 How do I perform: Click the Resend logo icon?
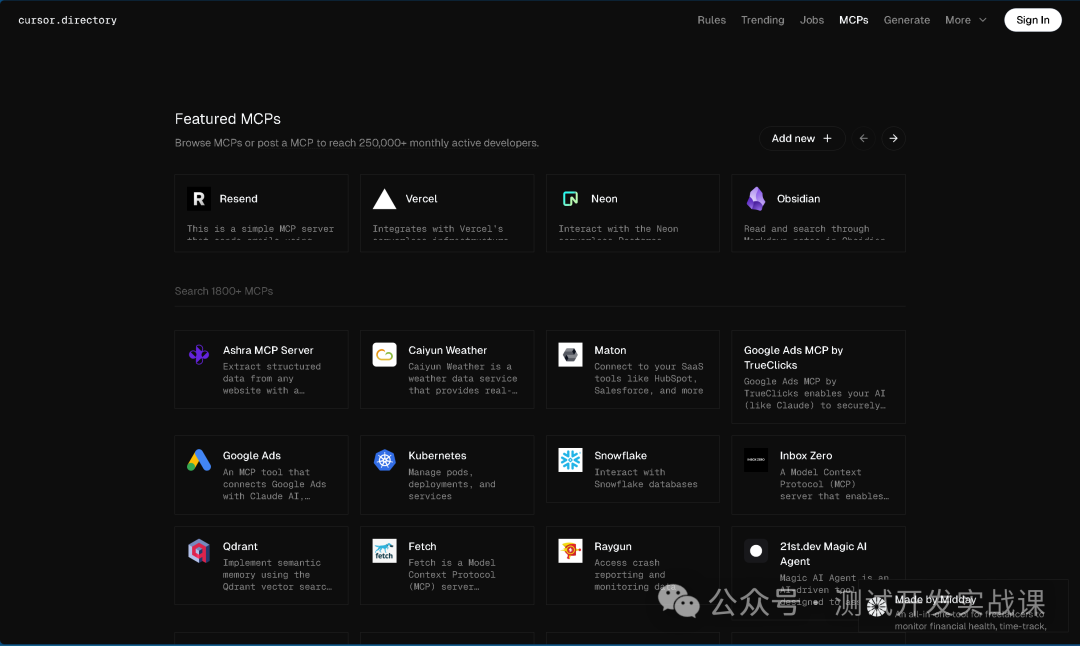(199, 199)
